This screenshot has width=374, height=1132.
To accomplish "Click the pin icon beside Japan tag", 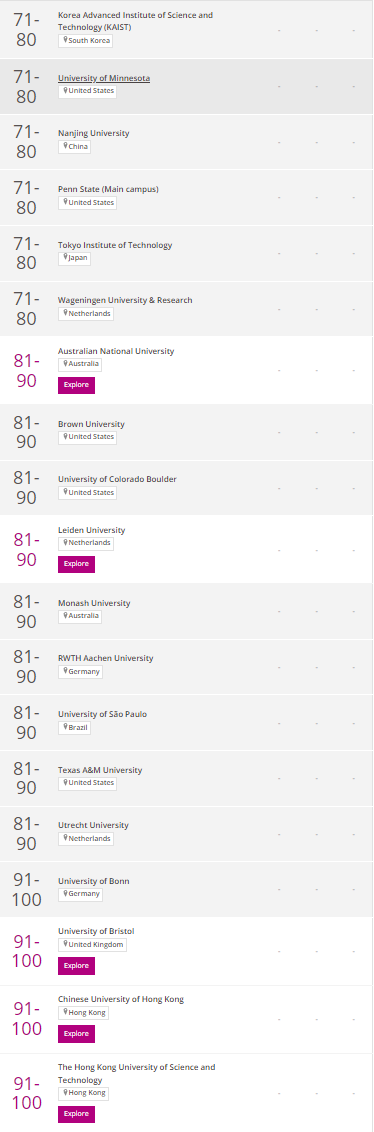I will coord(65,258).
